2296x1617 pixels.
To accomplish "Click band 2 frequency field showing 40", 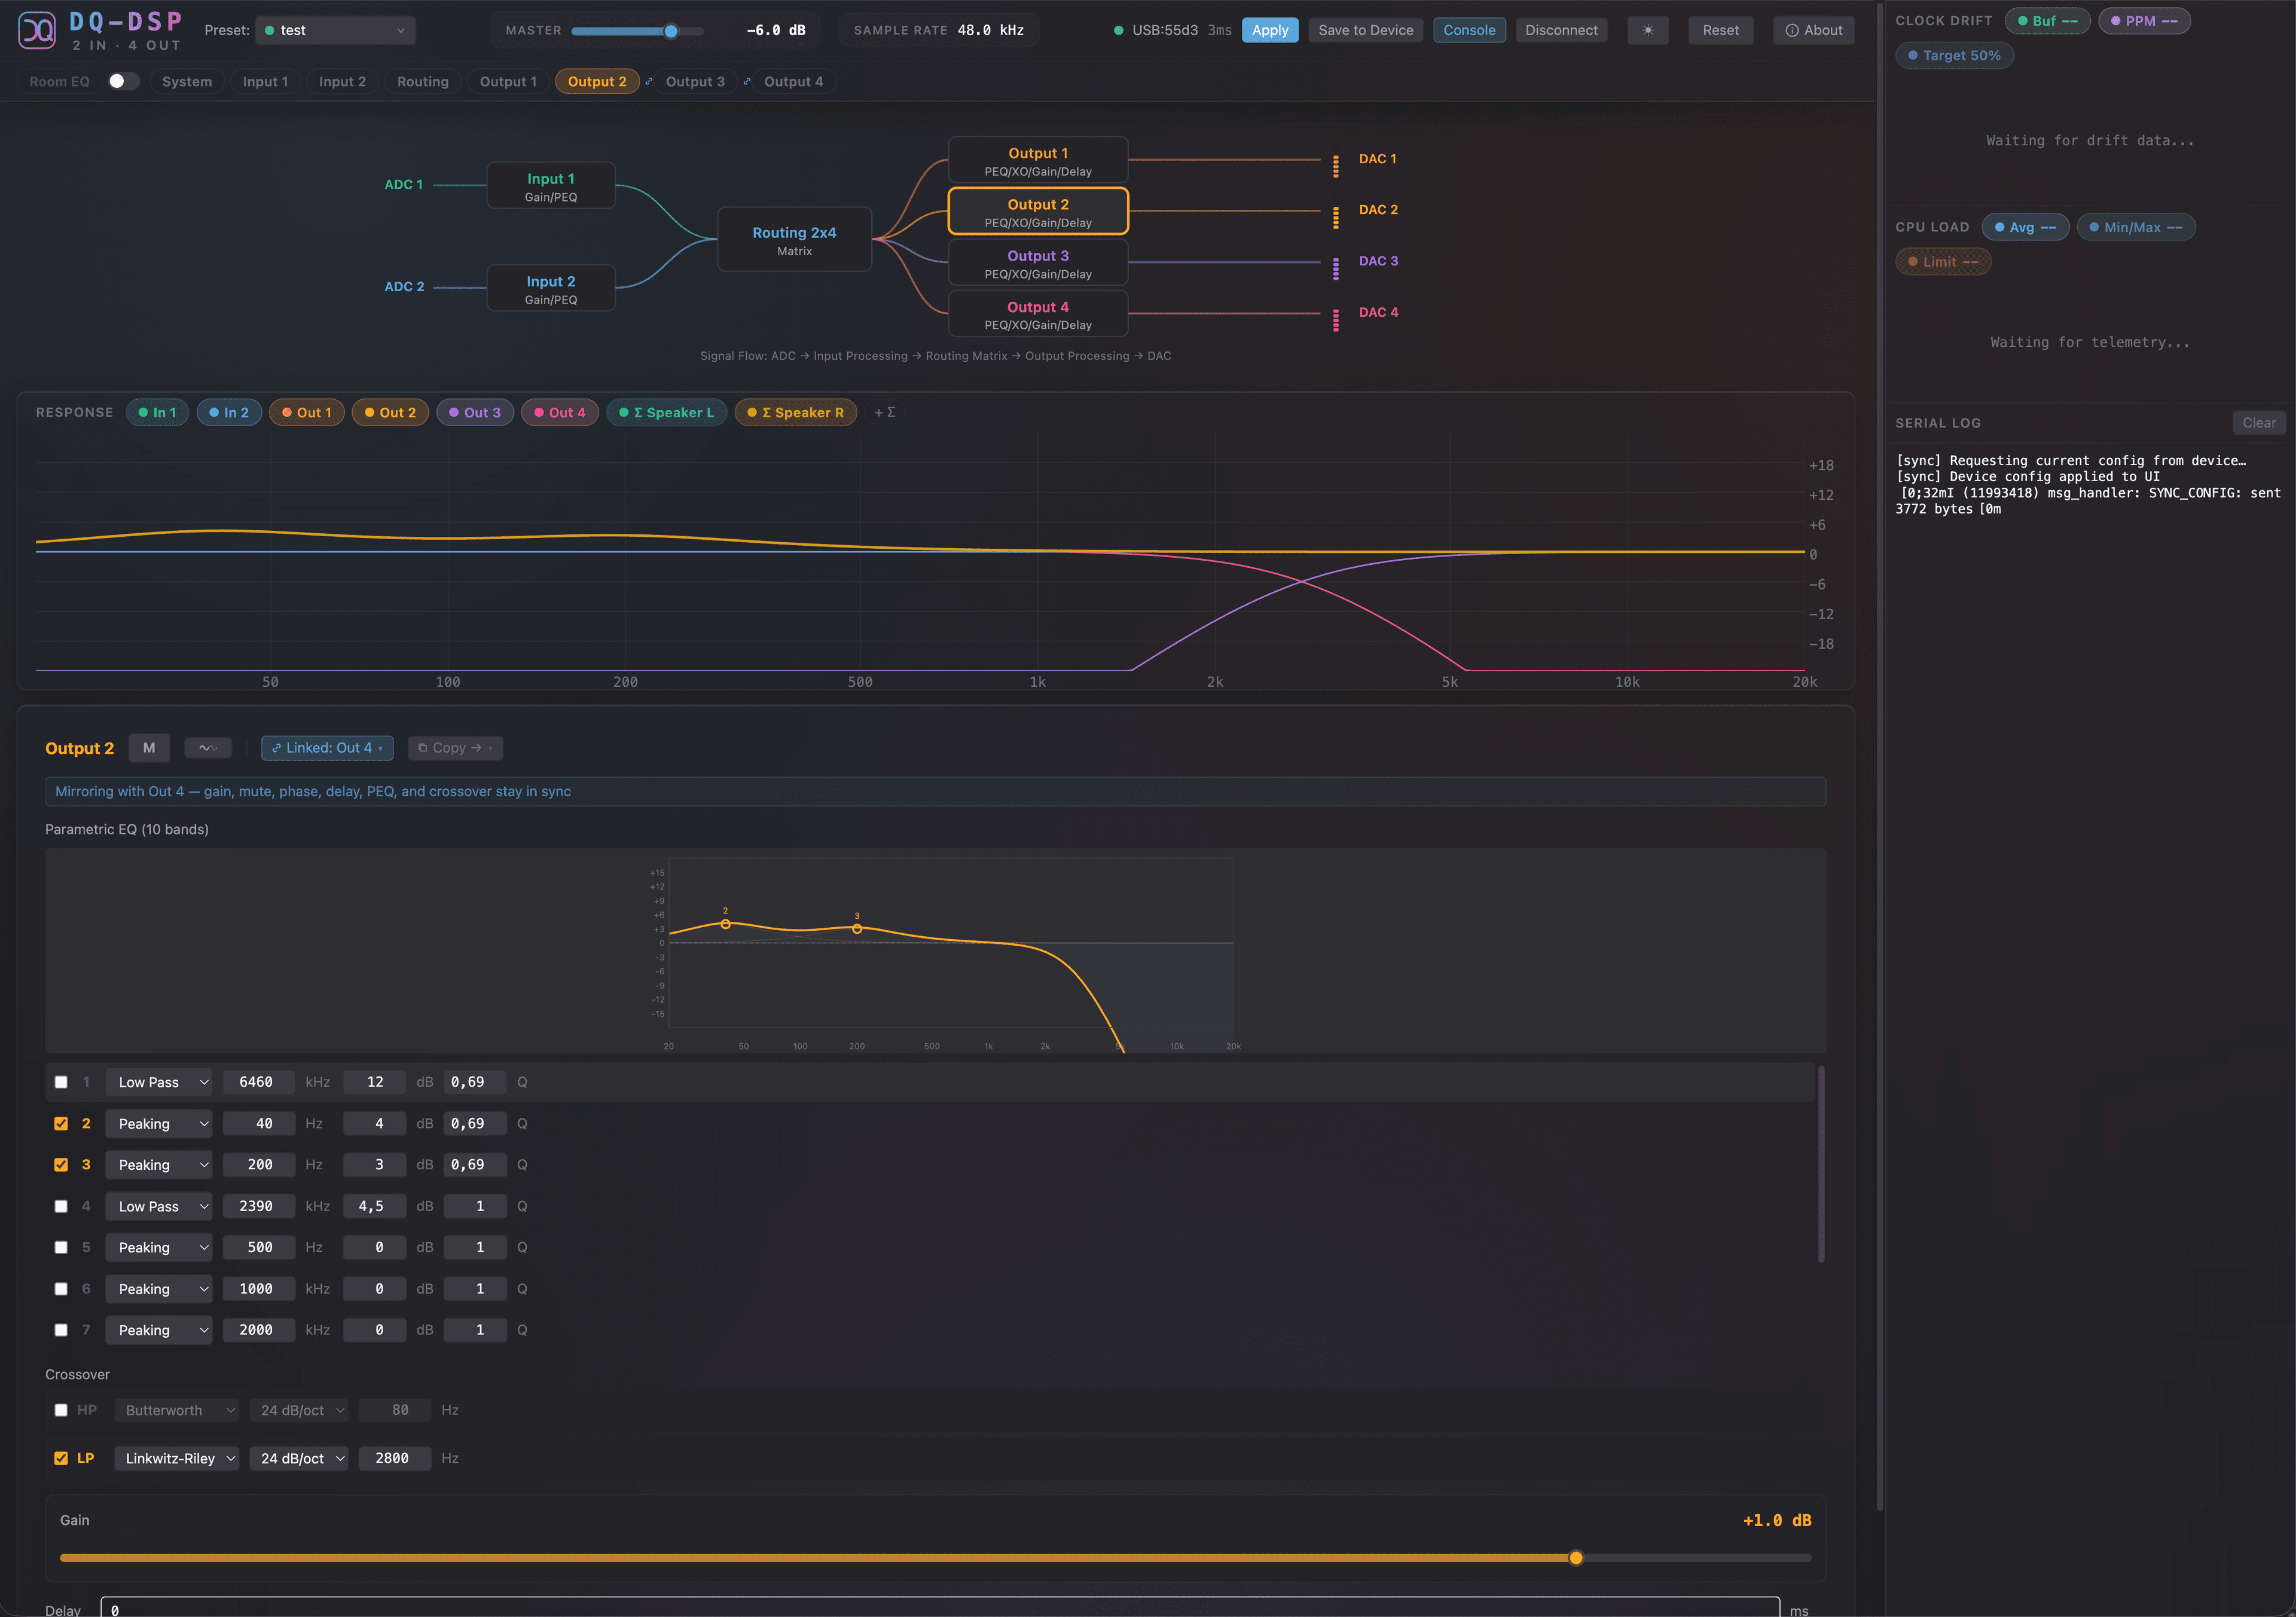I will pyautogui.click(x=259, y=1124).
